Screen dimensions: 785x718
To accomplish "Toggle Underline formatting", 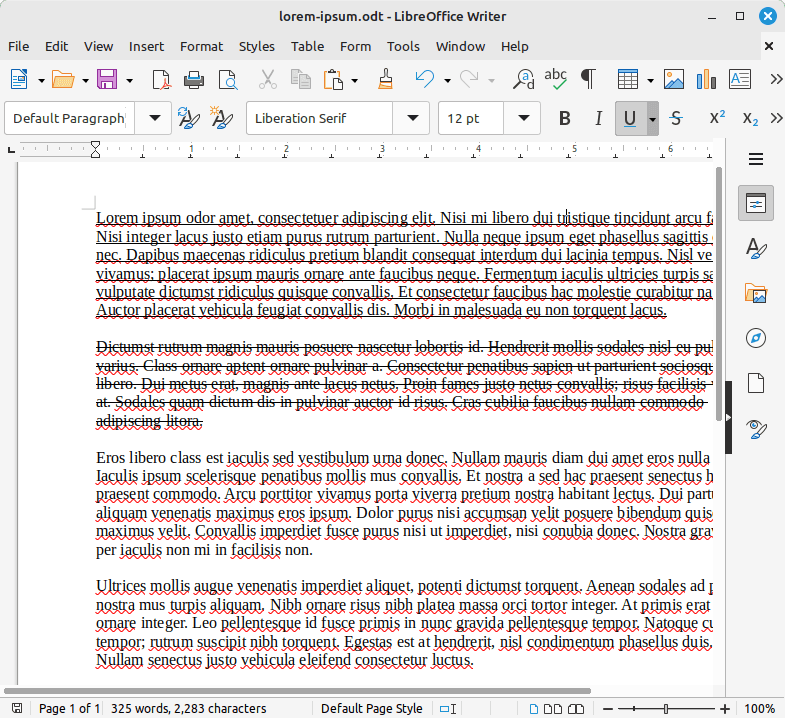I will point(630,118).
